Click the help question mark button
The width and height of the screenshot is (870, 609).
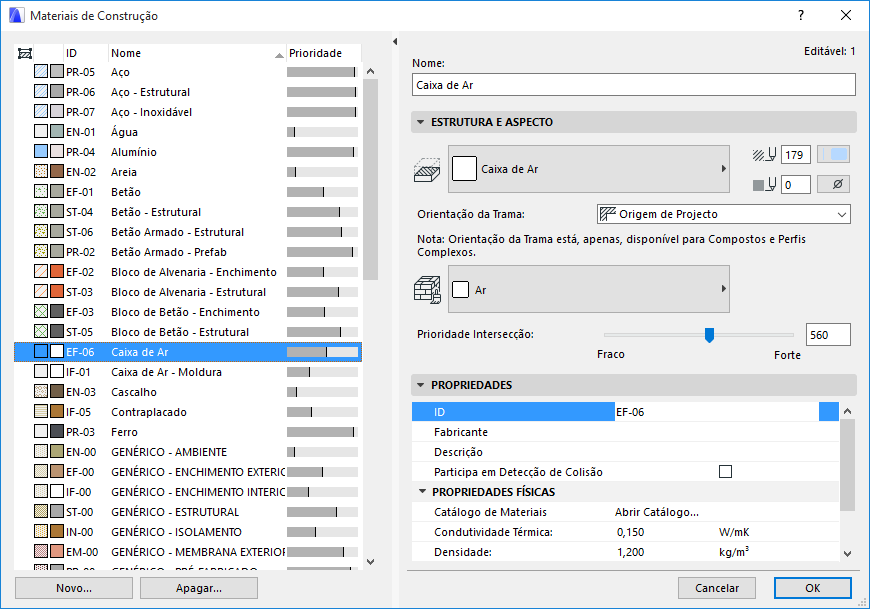point(801,15)
